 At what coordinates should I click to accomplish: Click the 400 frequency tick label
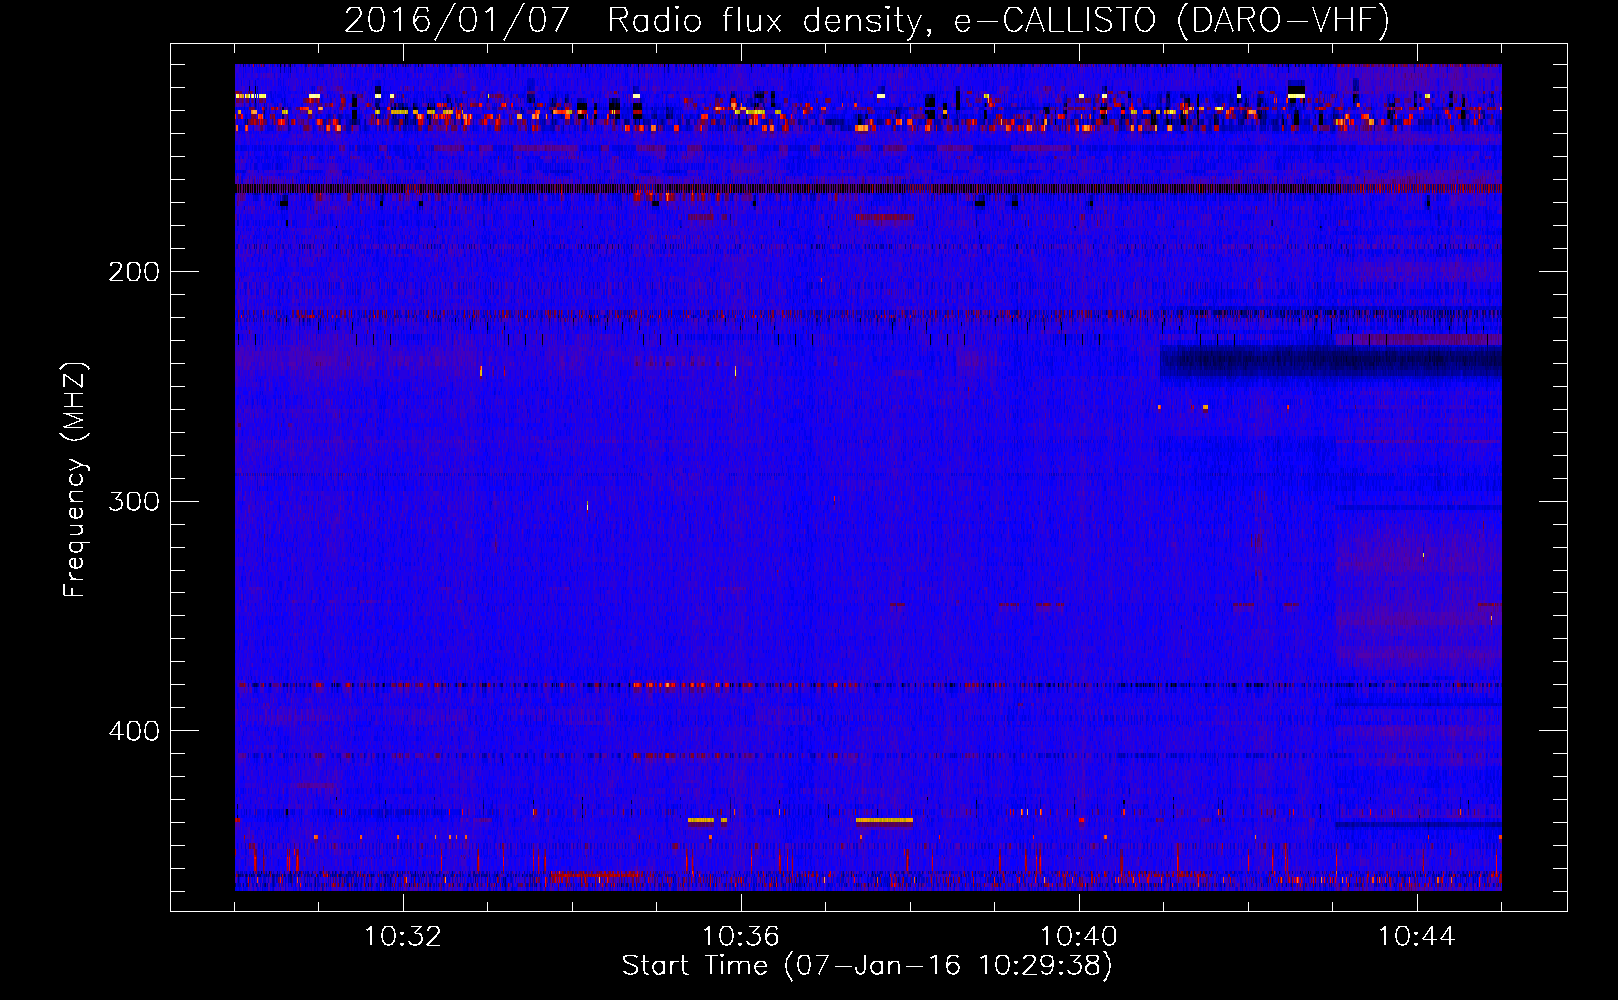tap(134, 731)
